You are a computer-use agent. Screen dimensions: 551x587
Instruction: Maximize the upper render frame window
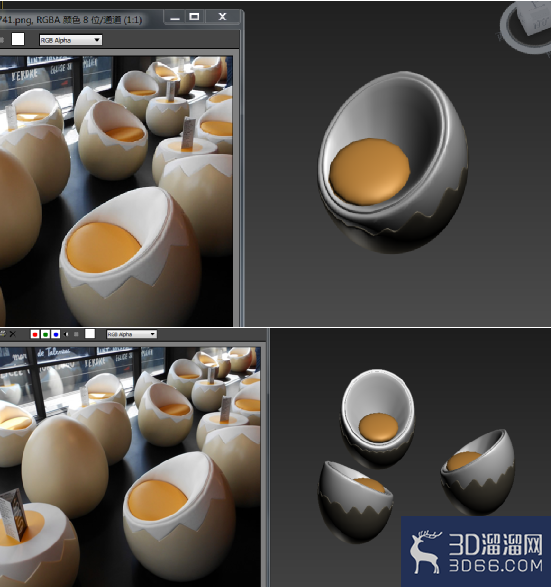pyautogui.click(x=194, y=17)
